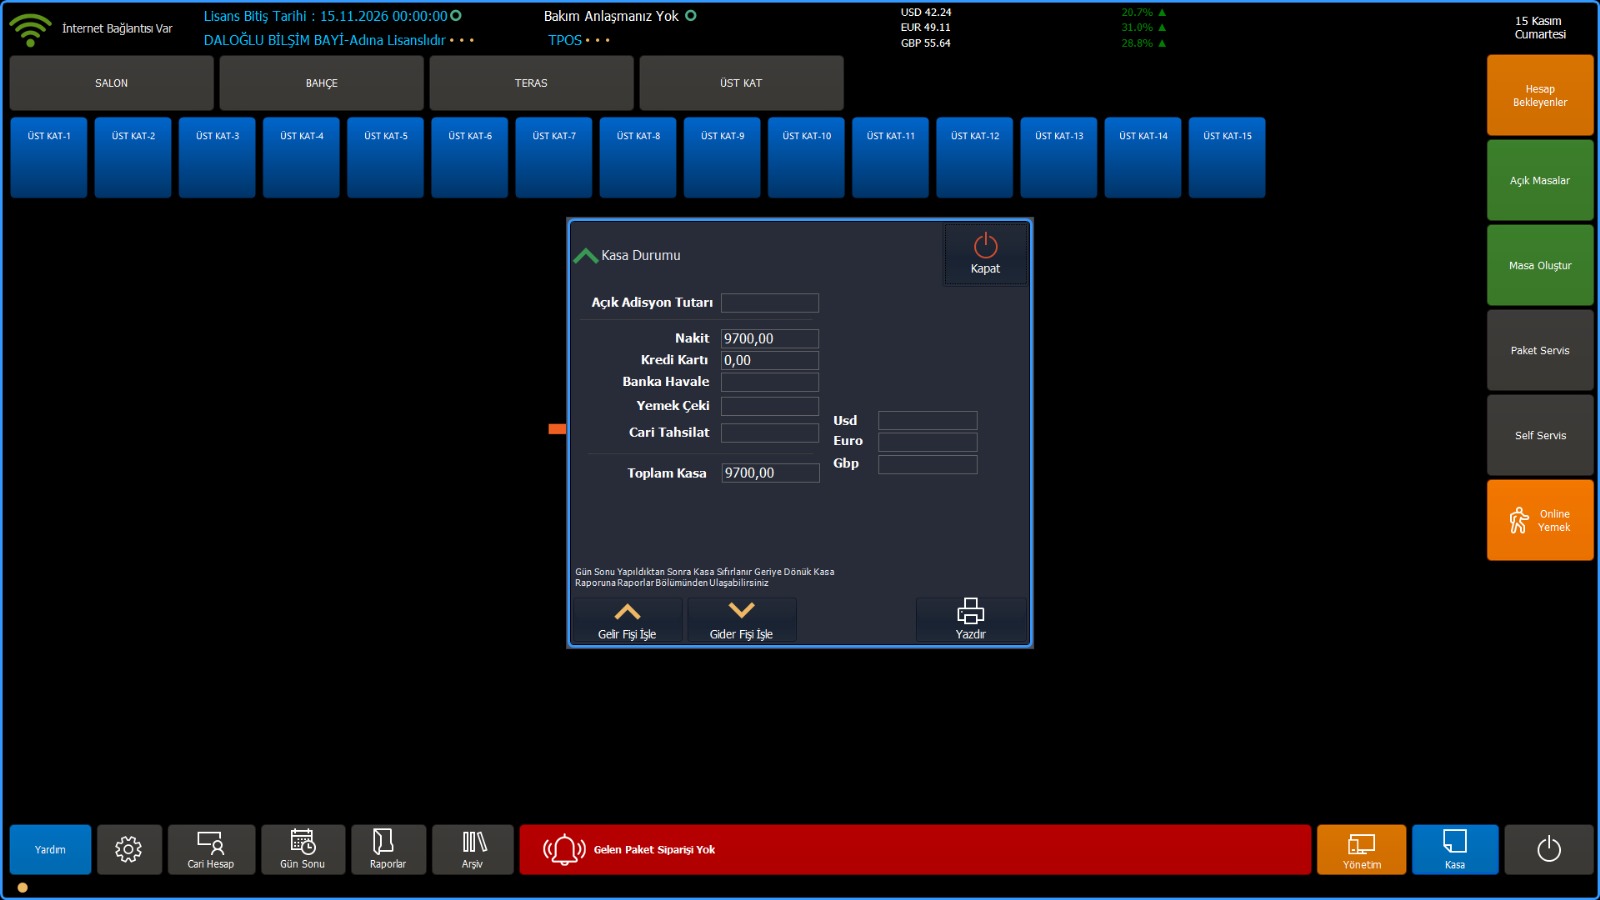Click the Nakit amount field
The height and width of the screenshot is (900, 1600).
pyautogui.click(x=769, y=339)
